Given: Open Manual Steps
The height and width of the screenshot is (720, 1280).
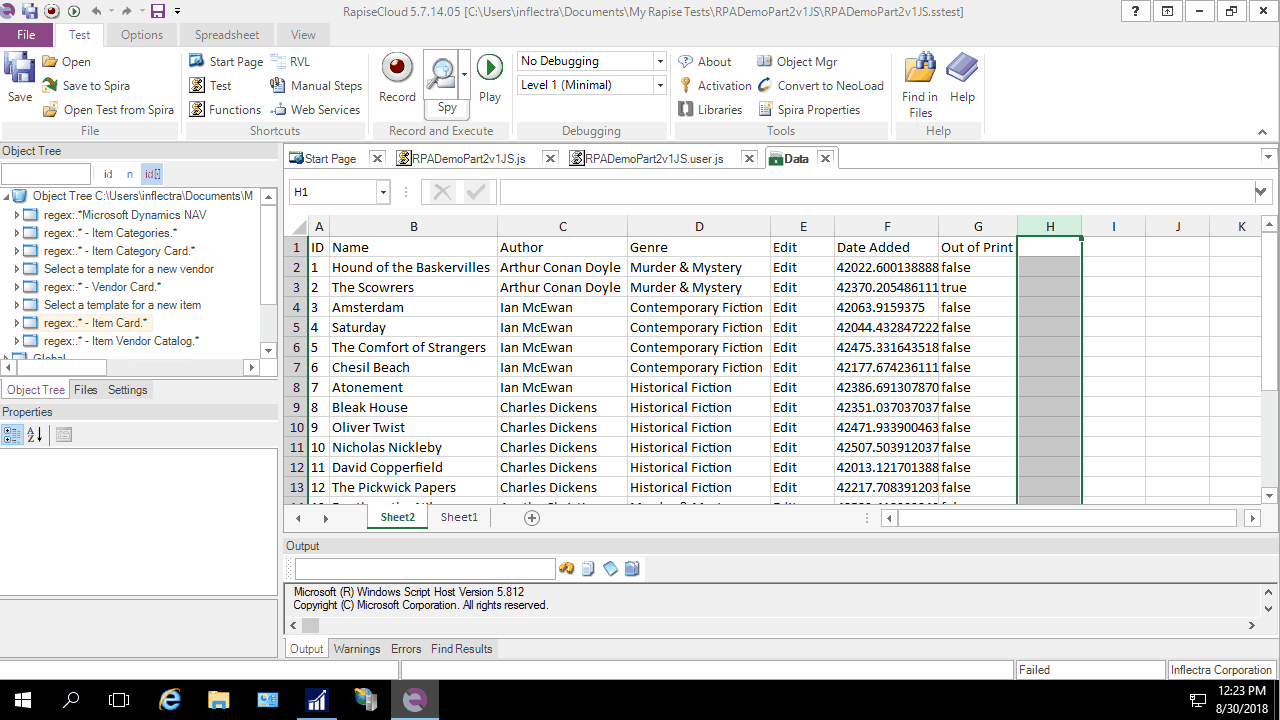Looking at the screenshot, I should coord(316,85).
